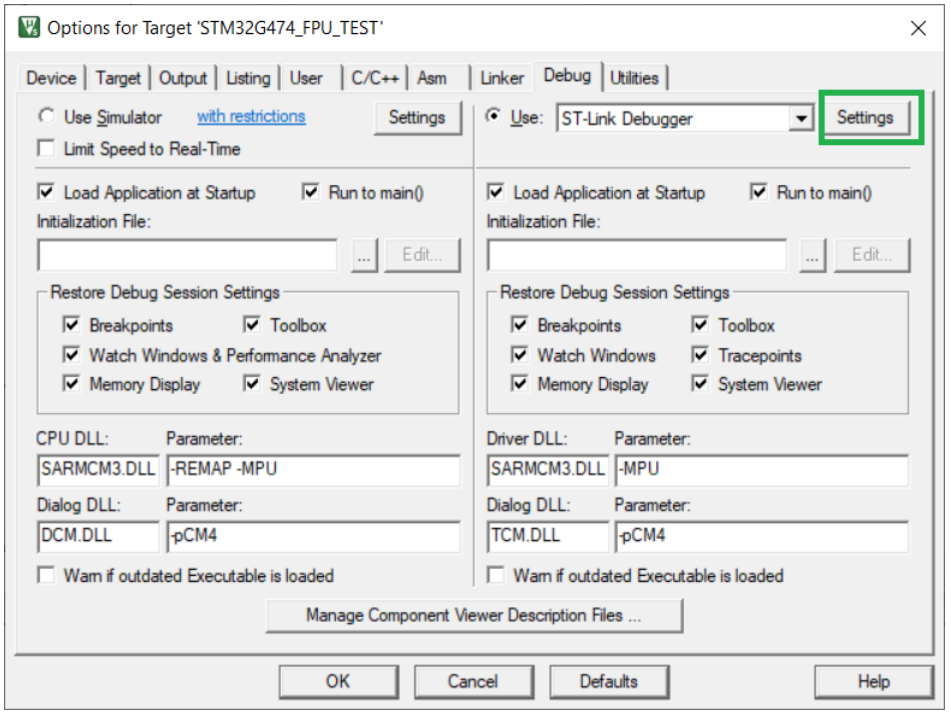Toggle ST-Link side Watch Windows checkbox

(x=520, y=354)
